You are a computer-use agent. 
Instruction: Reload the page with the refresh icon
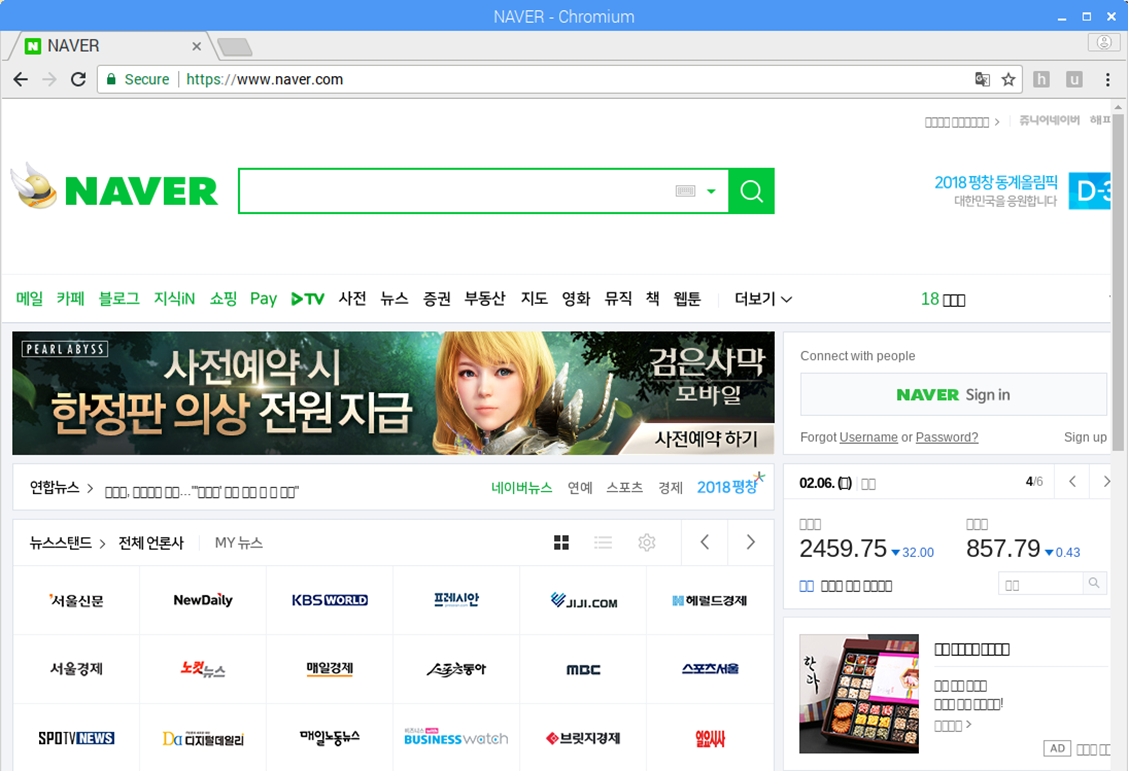[x=78, y=79]
